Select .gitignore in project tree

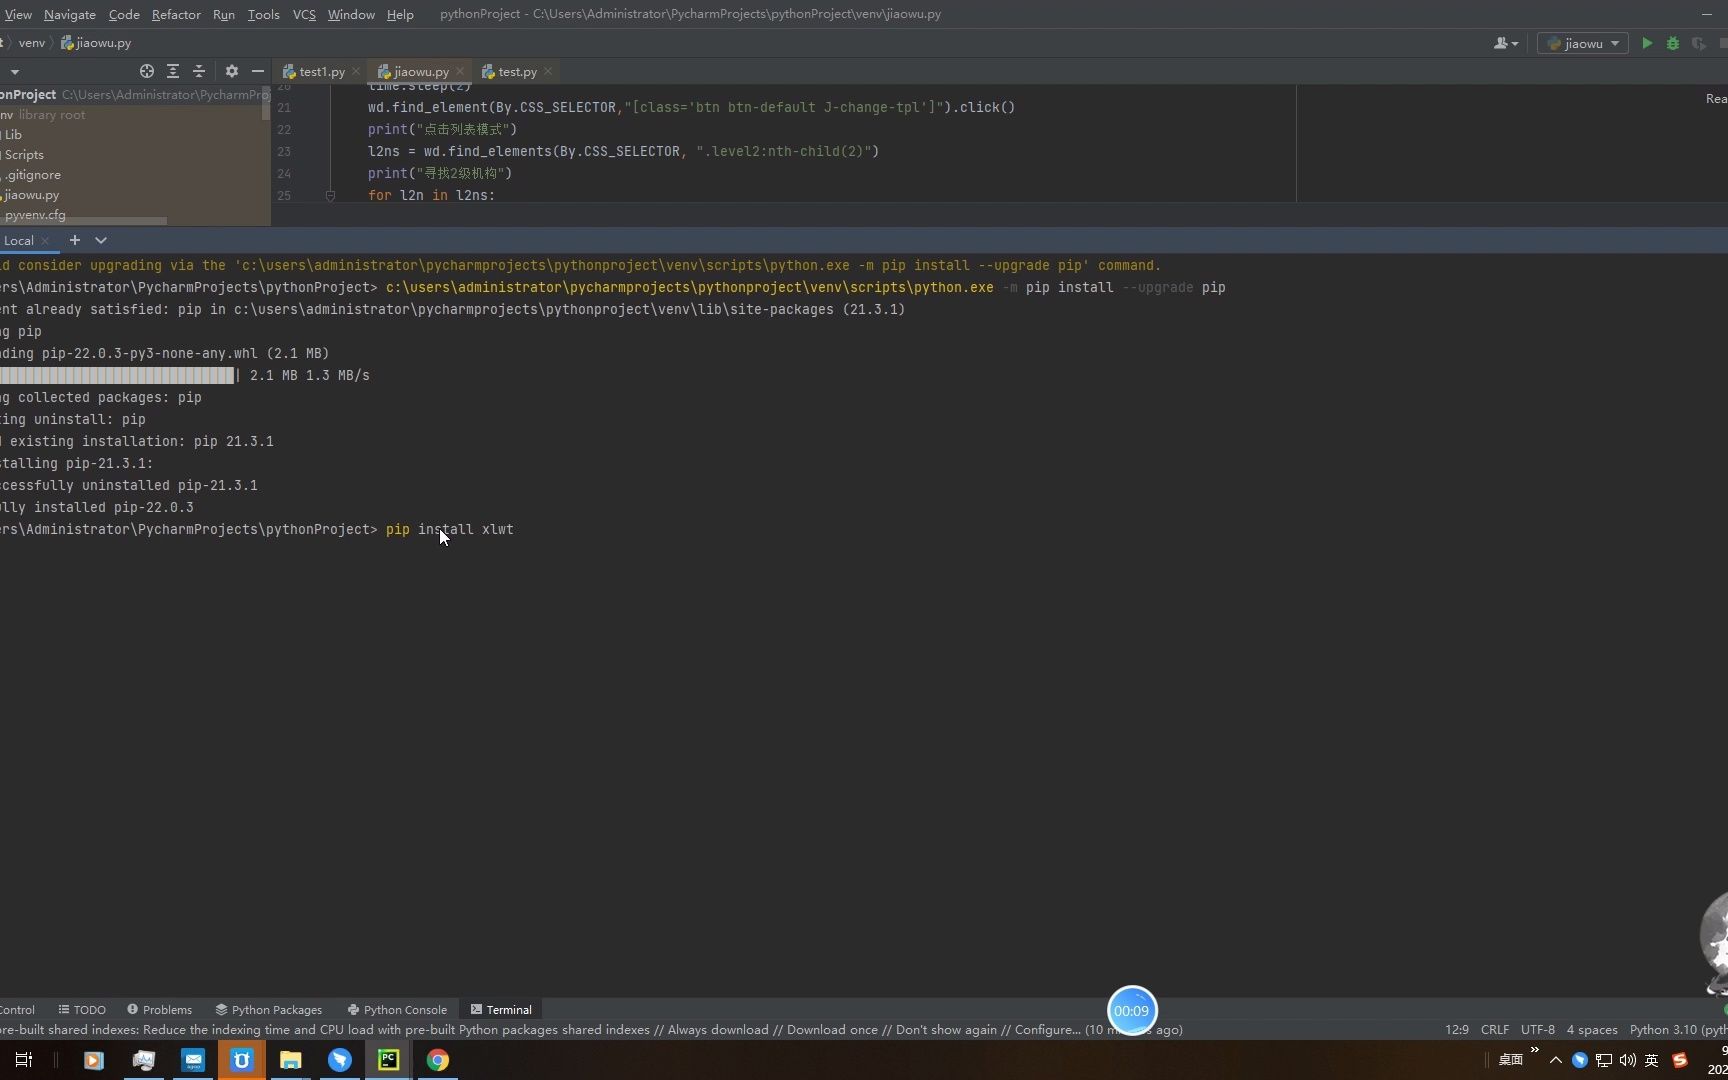click(33, 174)
